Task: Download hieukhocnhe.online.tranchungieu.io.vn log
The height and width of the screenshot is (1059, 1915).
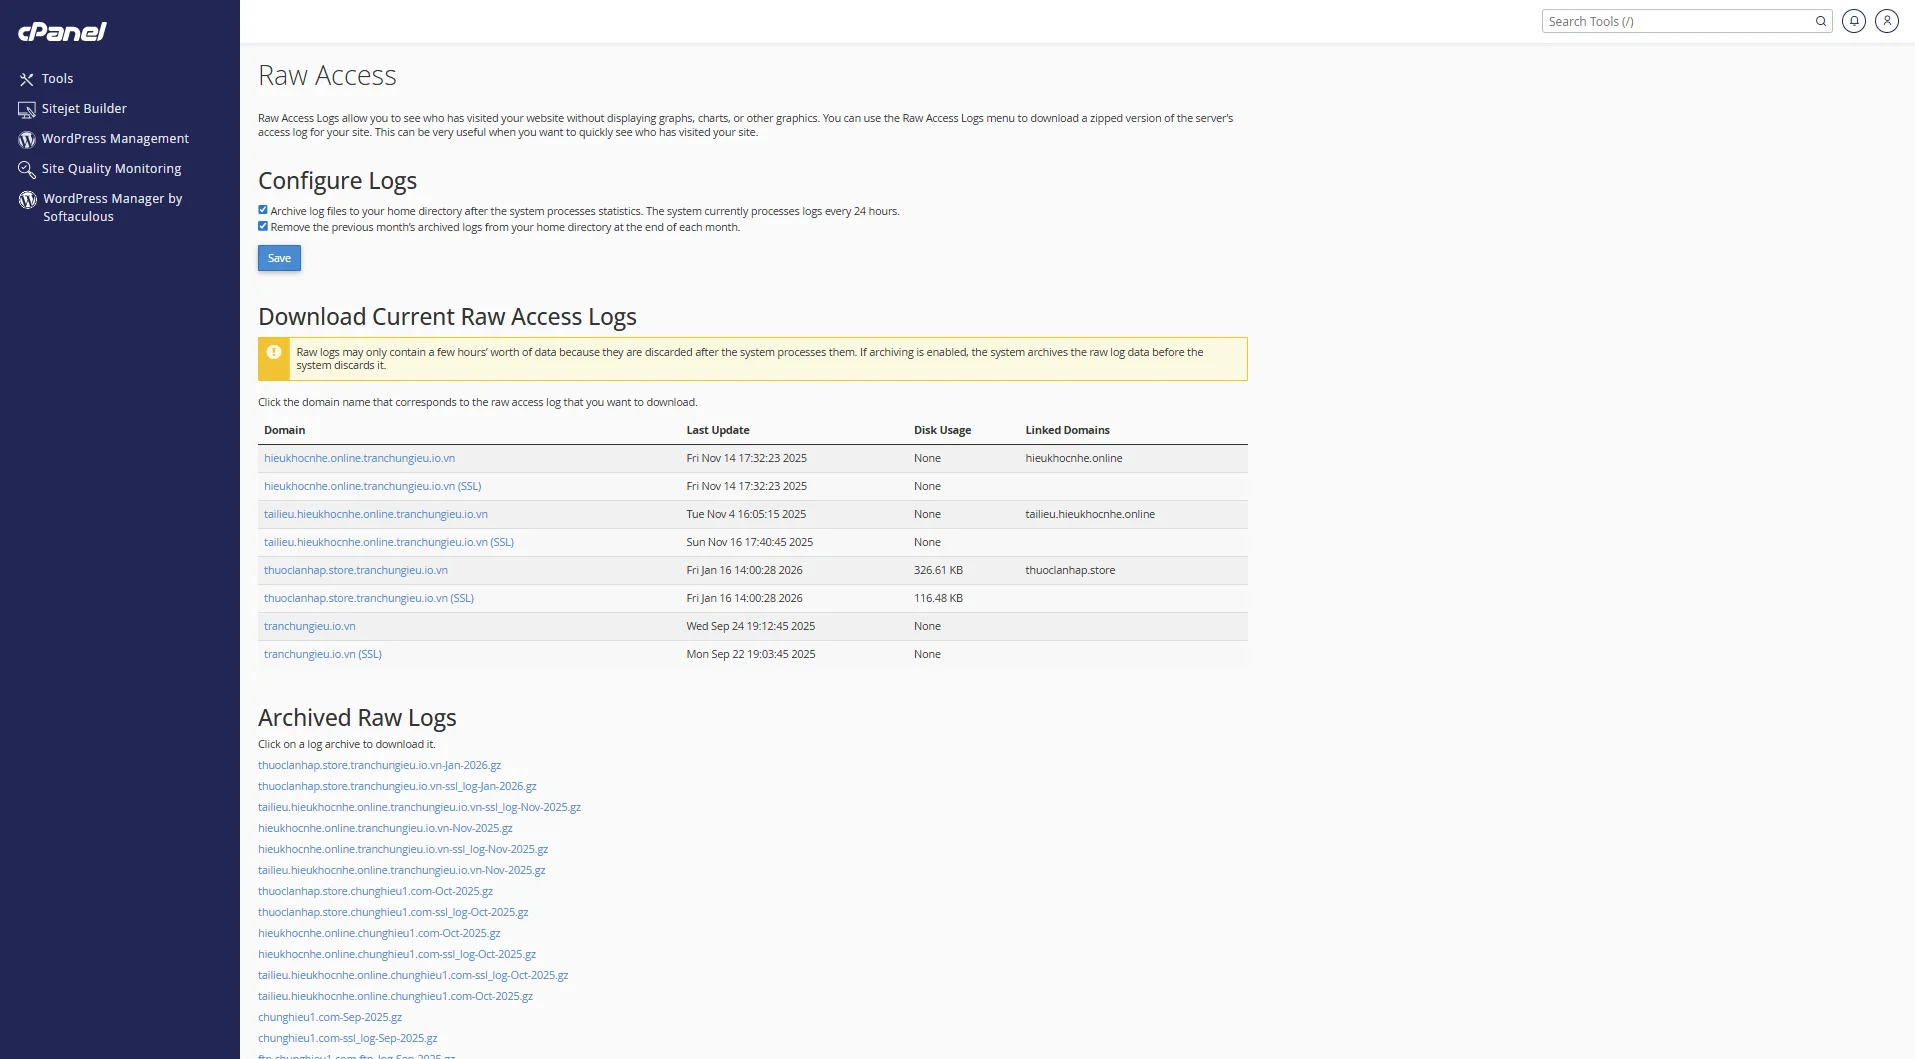Action: (x=359, y=458)
